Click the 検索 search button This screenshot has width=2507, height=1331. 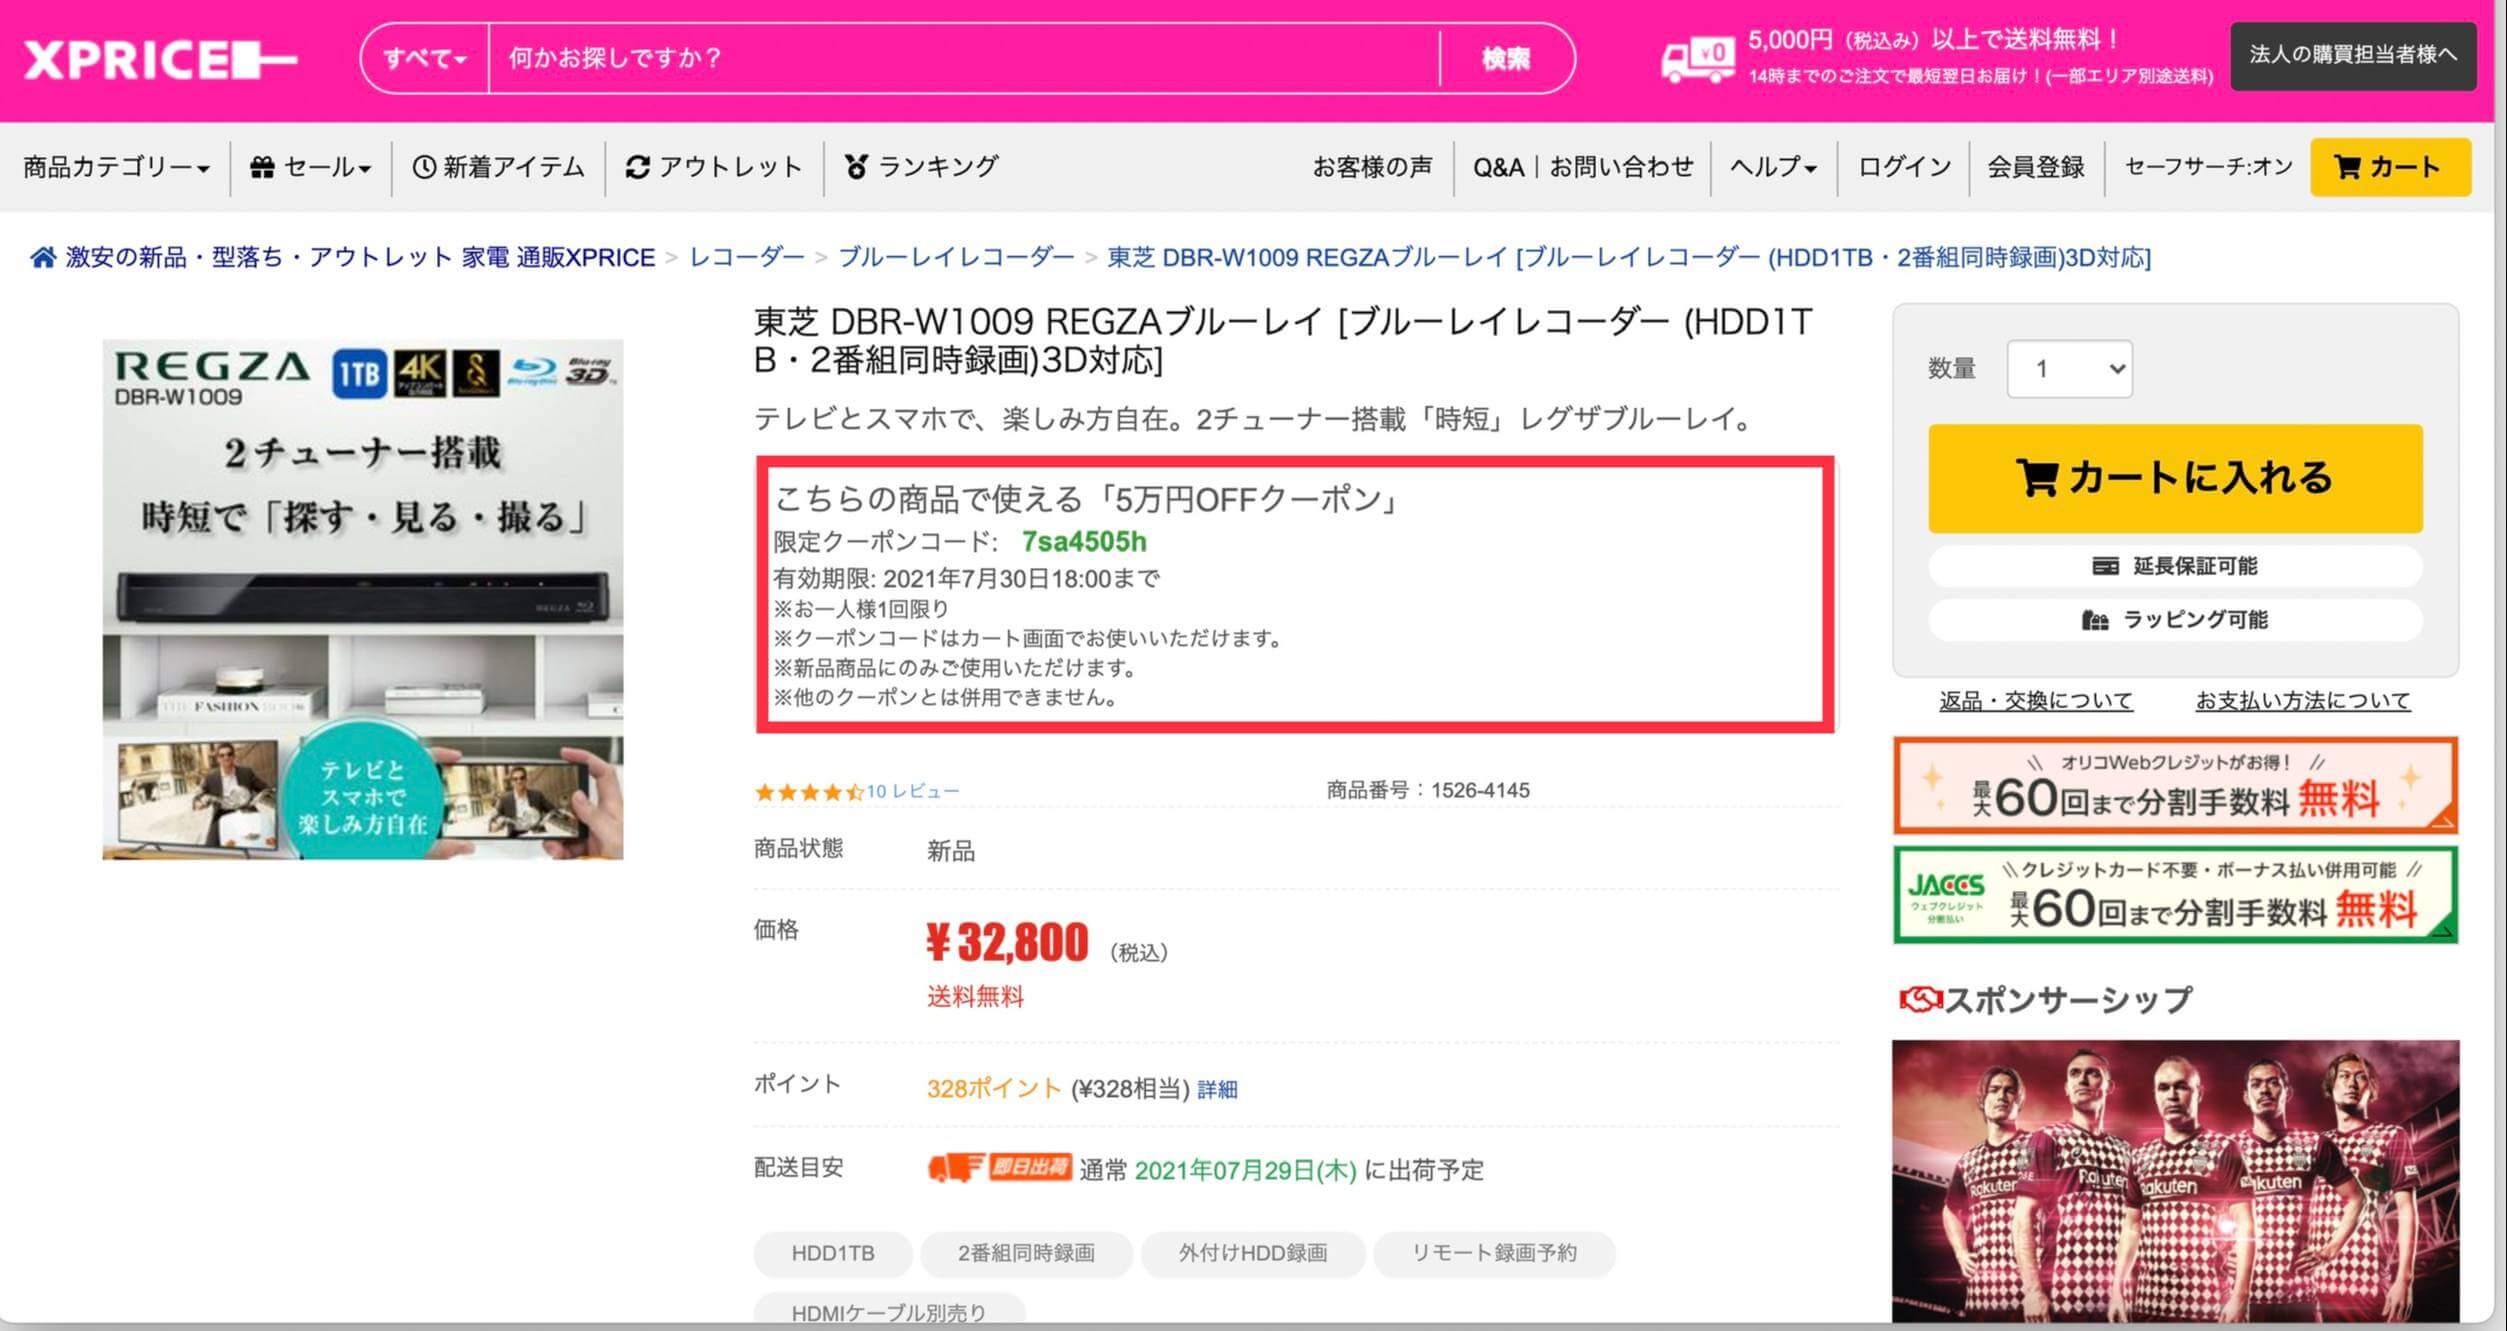(x=1506, y=59)
